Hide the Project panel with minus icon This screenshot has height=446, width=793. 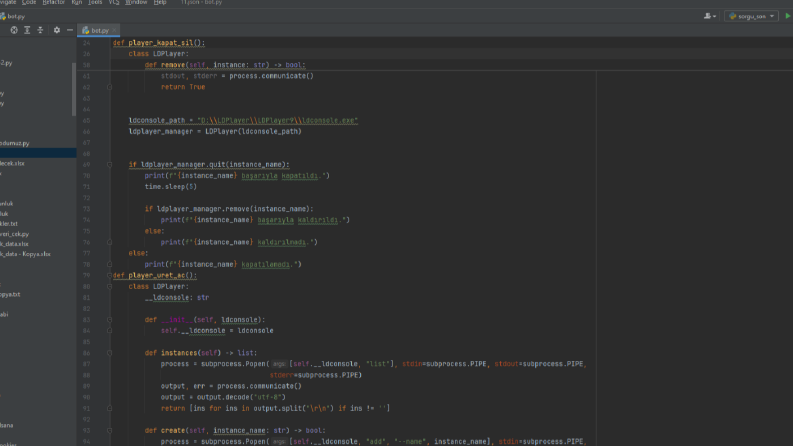pyautogui.click(x=70, y=30)
